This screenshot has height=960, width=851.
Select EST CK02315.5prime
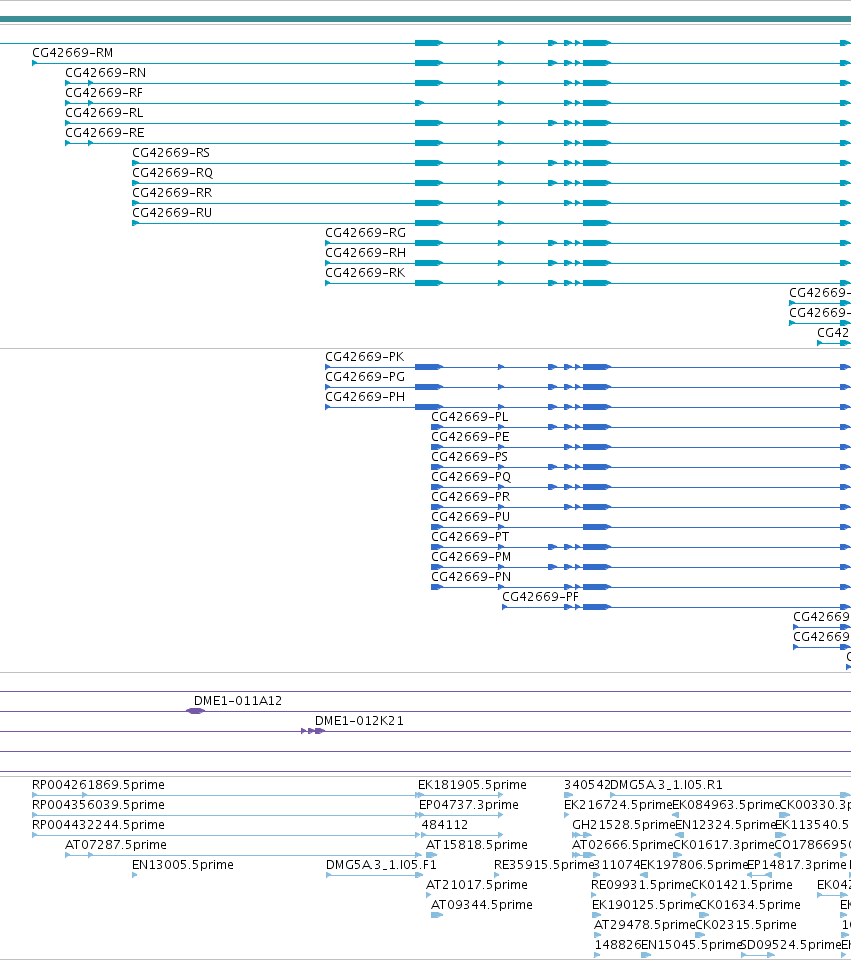pyautogui.click(x=746, y=925)
